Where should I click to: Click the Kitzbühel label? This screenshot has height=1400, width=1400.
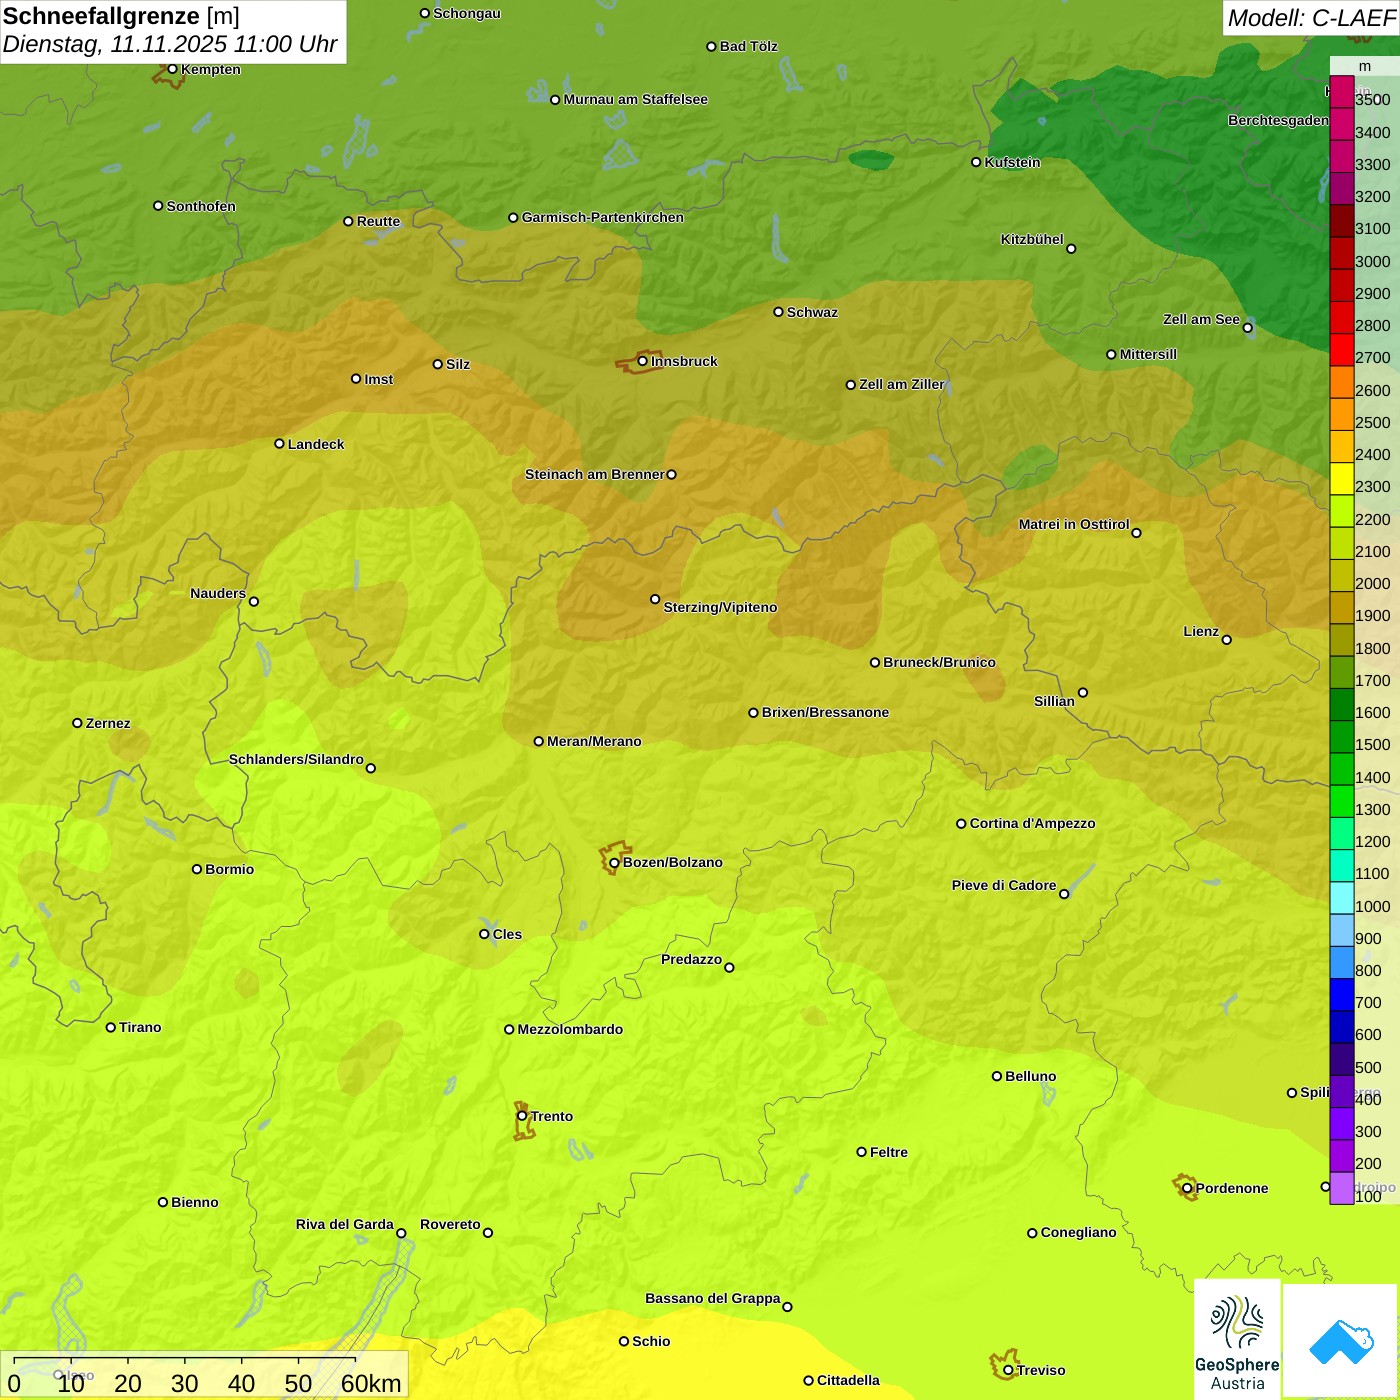pos(1032,239)
